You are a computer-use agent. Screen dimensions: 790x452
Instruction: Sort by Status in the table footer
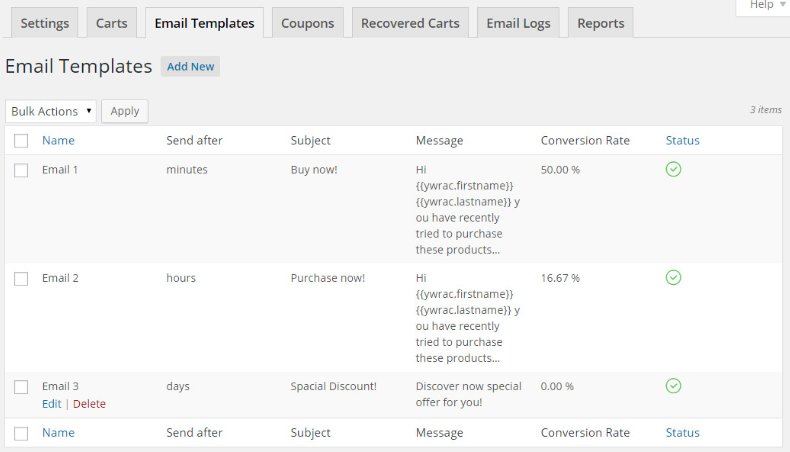coord(683,433)
